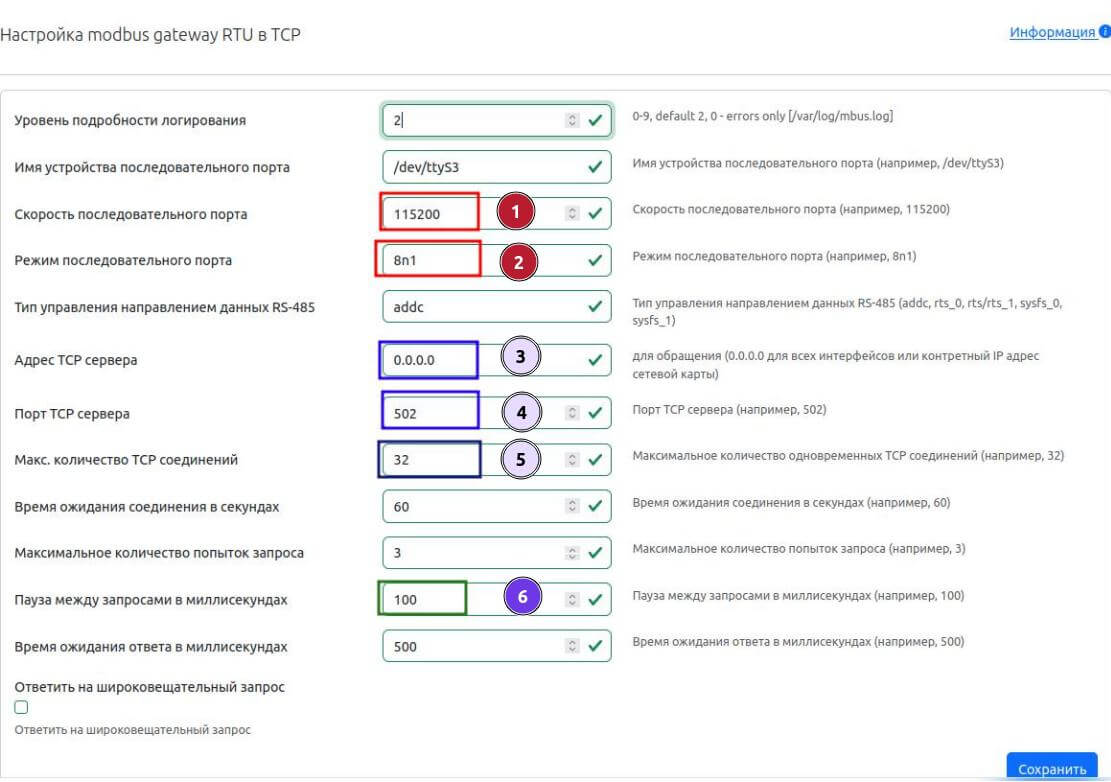Click numbered badge 4 on TCP port

pos(520,411)
